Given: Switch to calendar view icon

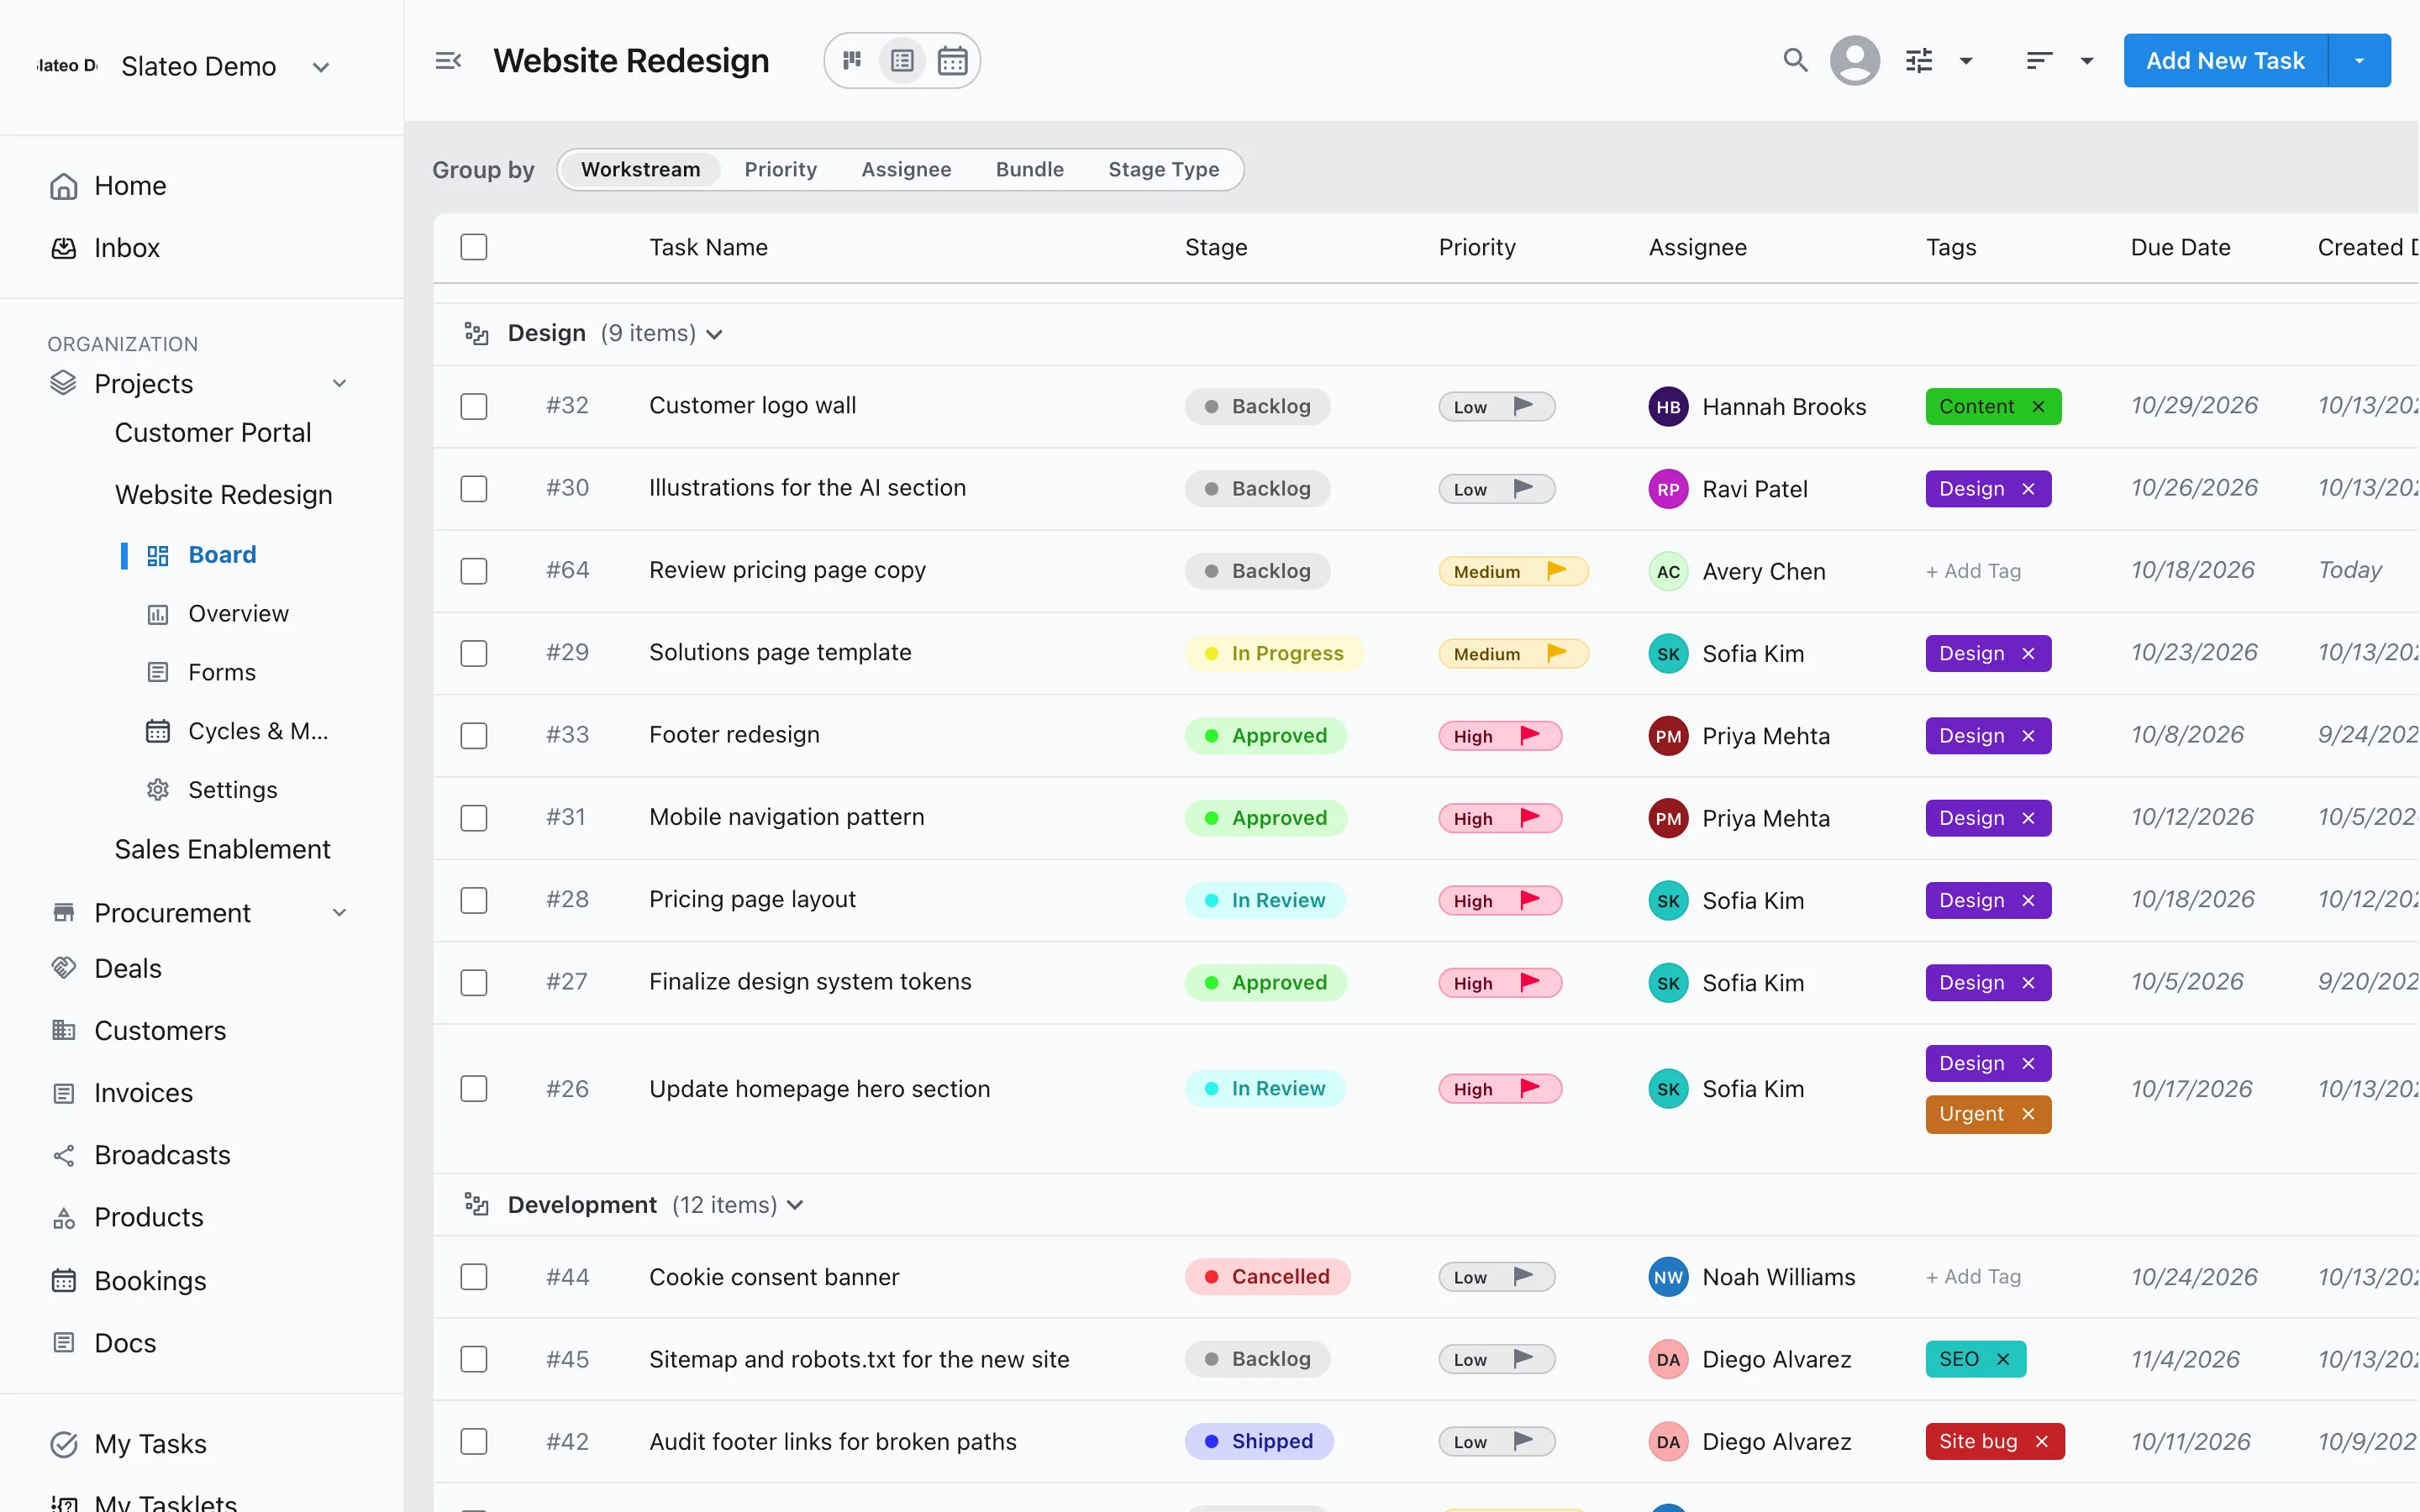Looking at the screenshot, I should pos(952,61).
